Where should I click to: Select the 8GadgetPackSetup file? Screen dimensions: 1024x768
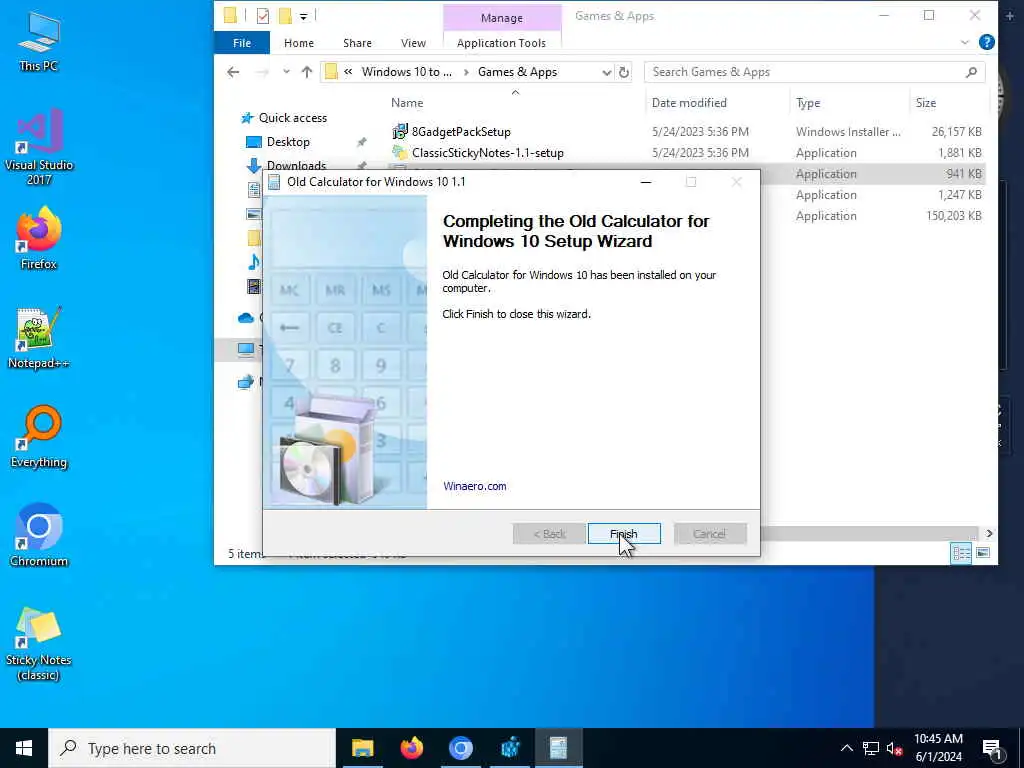pyautogui.click(x=461, y=132)
